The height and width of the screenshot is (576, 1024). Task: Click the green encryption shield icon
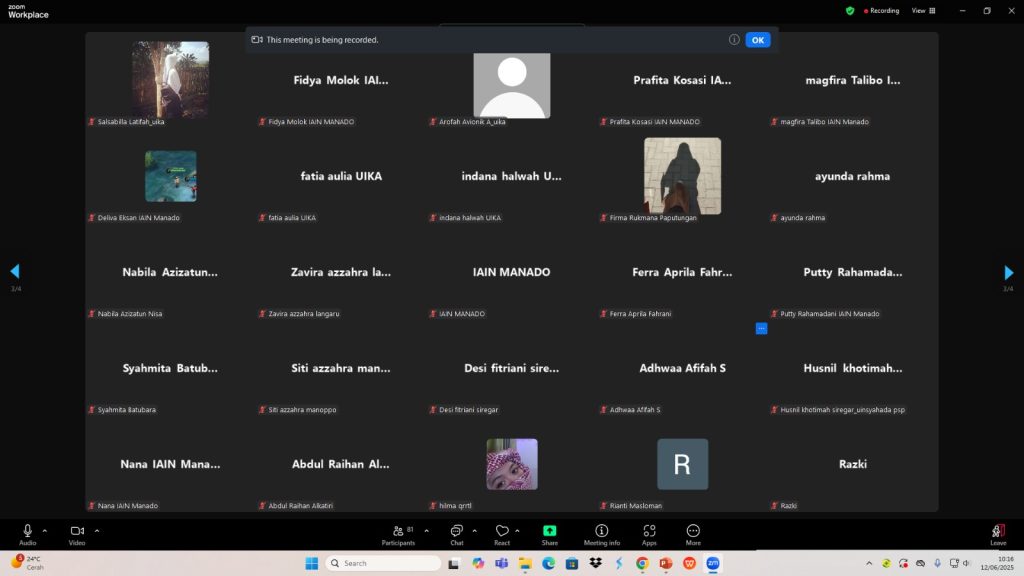[850, 11]
